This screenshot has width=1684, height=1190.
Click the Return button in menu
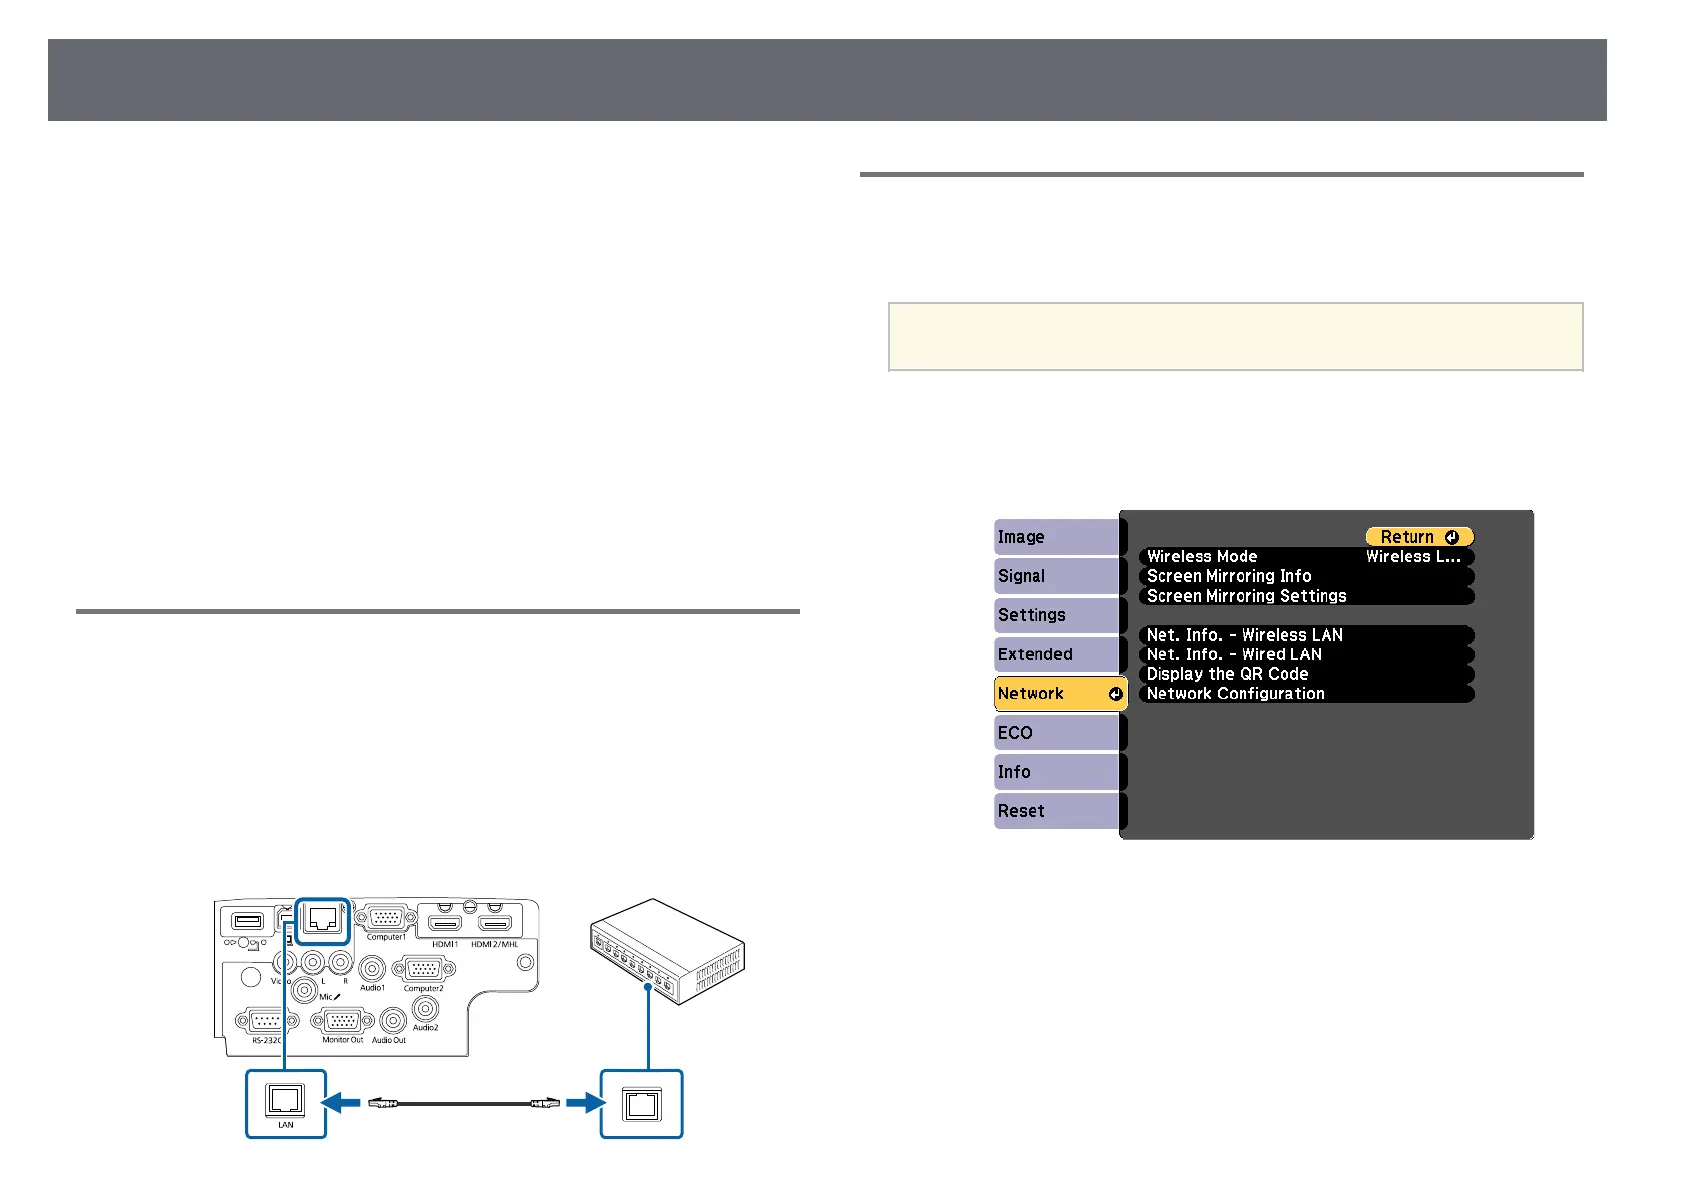pyautogui.click(x=1419, y=537)
